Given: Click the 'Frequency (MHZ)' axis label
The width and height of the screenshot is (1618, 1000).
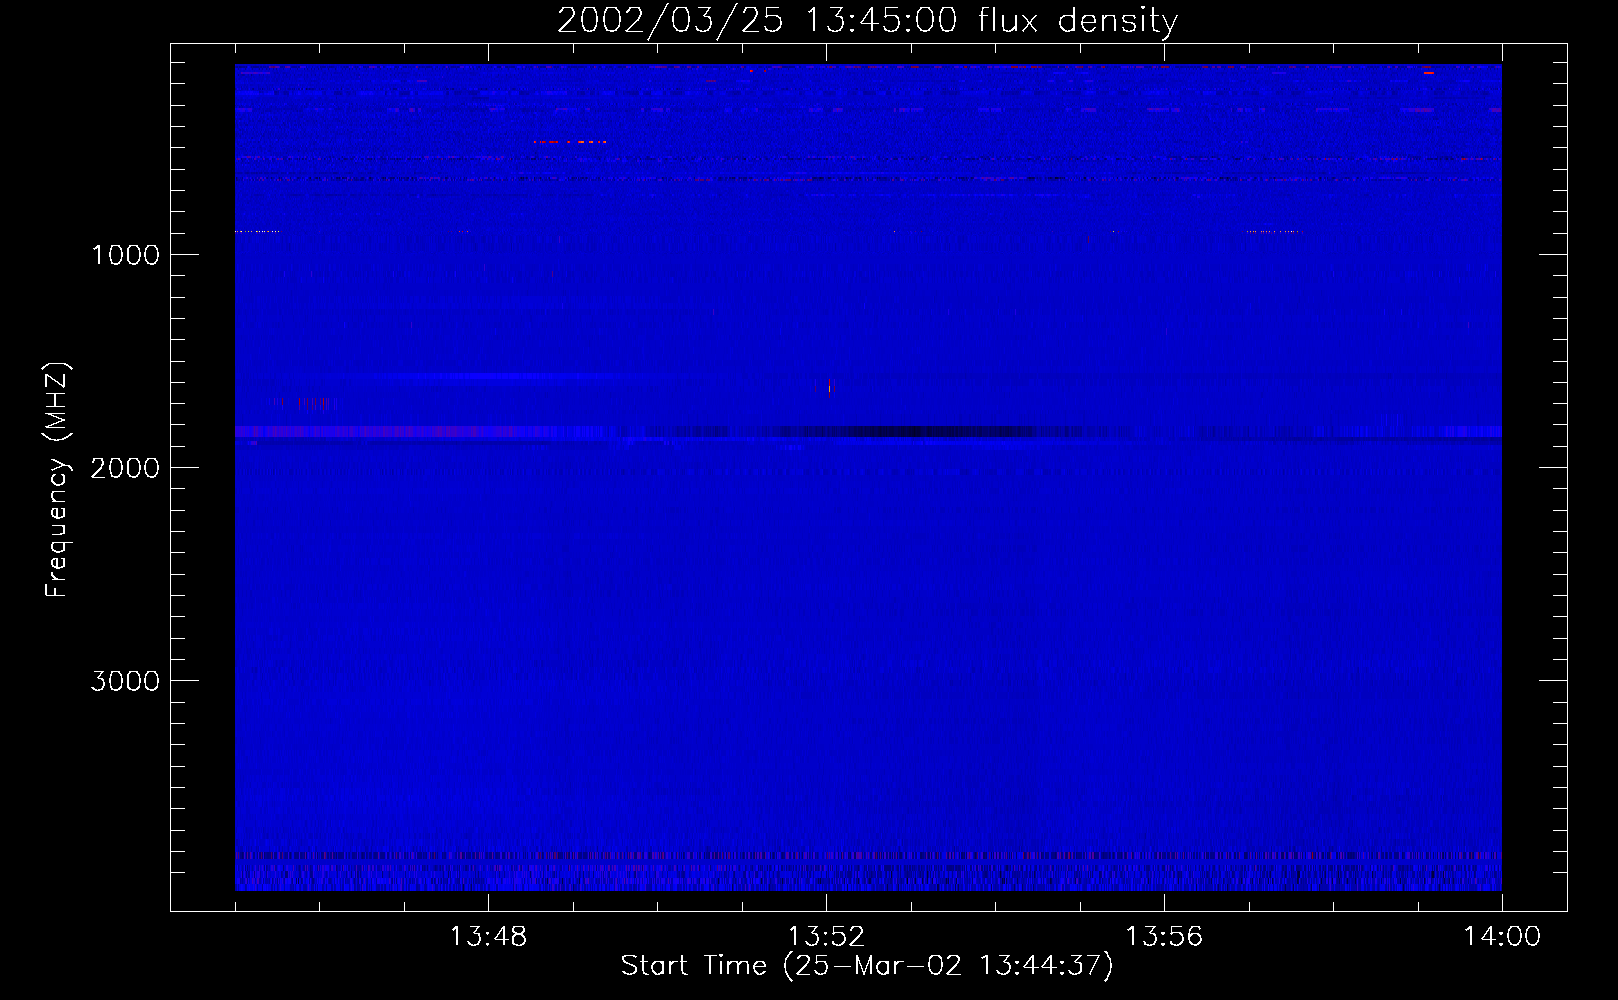Looking at the screenshot, I should (57, 480).
